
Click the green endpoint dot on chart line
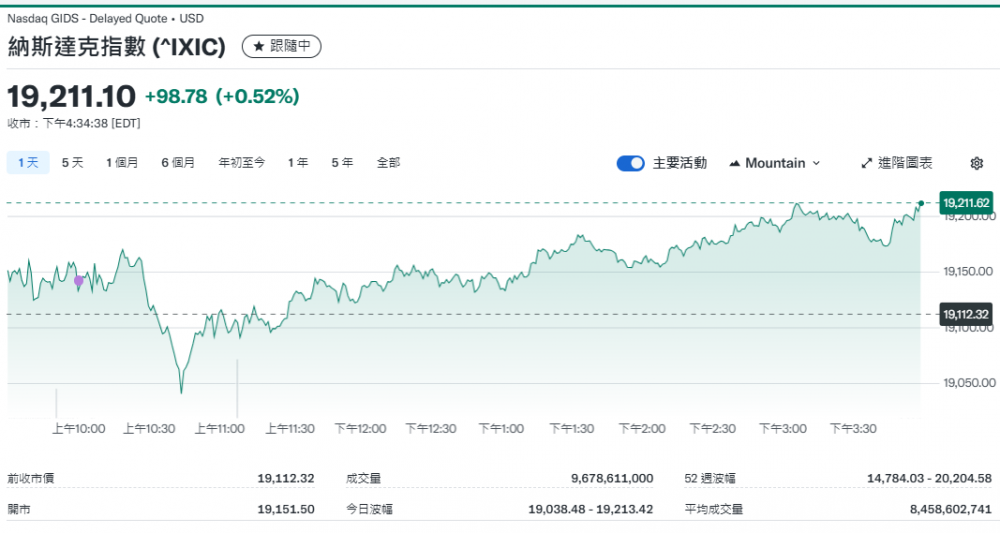coord(920,203)
